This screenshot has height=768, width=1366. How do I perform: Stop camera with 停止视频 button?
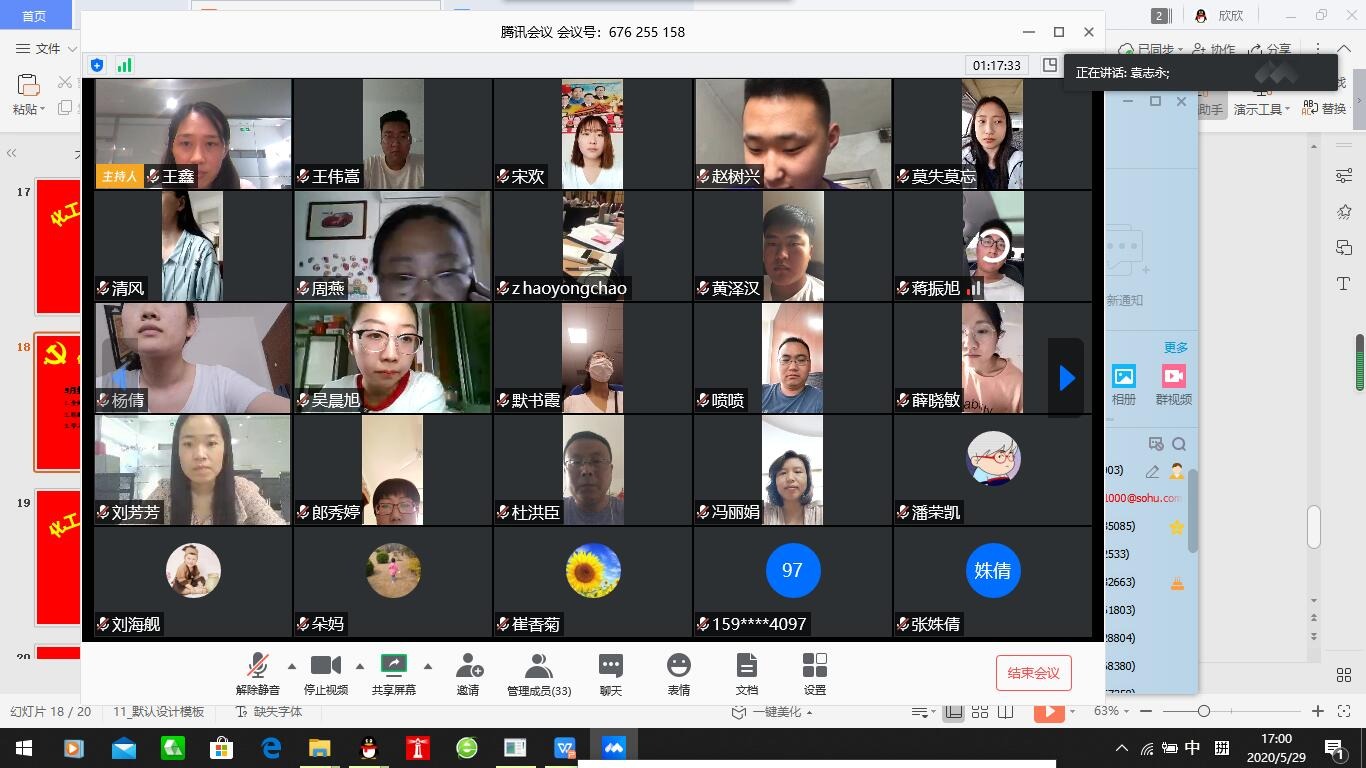tap(326, 674)
